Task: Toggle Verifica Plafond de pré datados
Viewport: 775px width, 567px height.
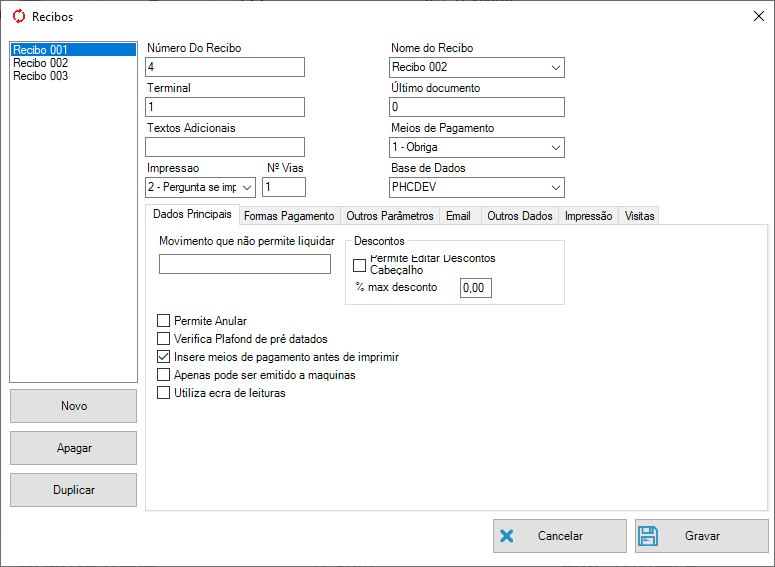Action: point(164,339)
